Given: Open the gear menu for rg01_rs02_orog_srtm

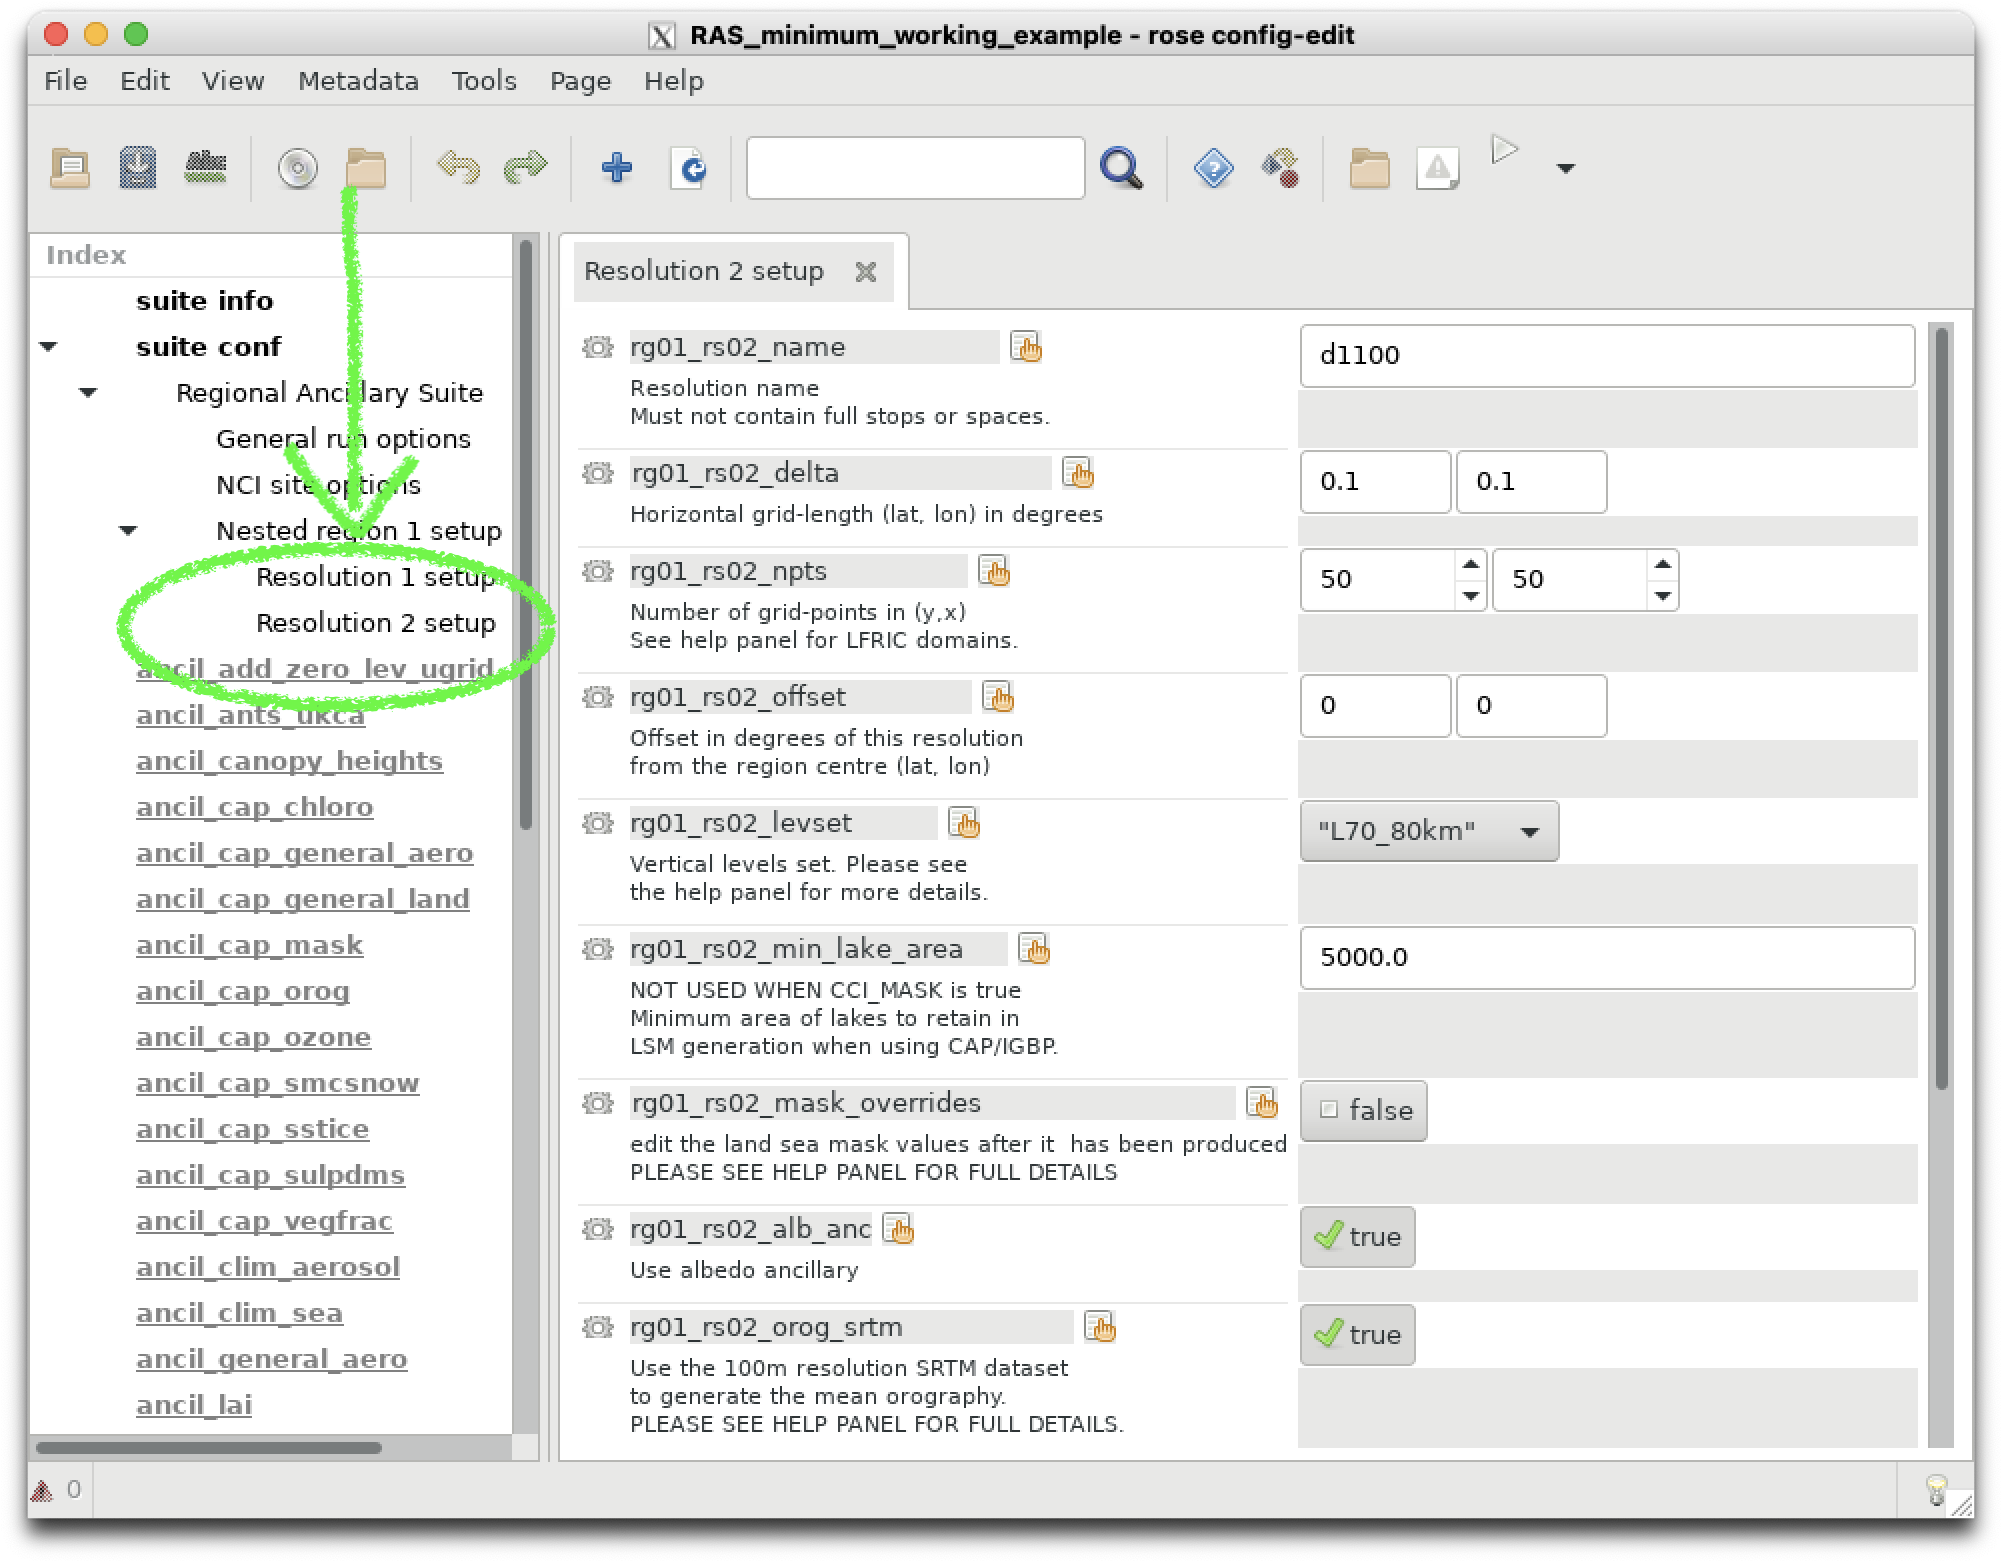Looking at the screenshot, I should [598, 1327].
